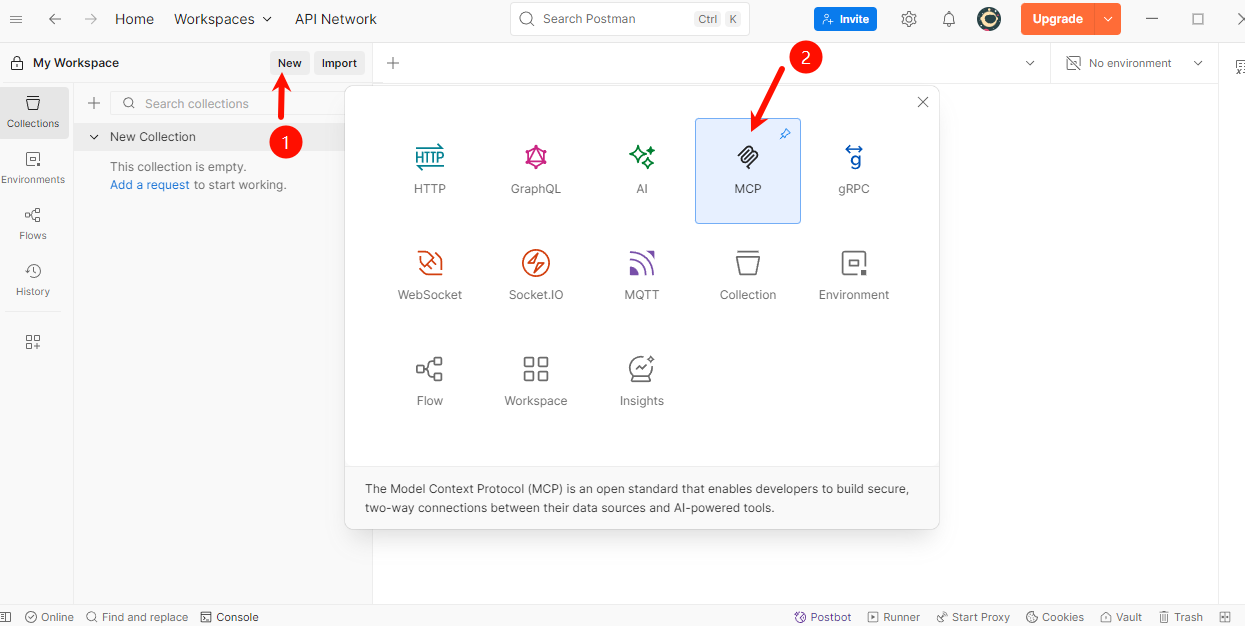The image size is (1245, 626).
Task: Select the Socket.IO option
Action: [x=536, y=276]
